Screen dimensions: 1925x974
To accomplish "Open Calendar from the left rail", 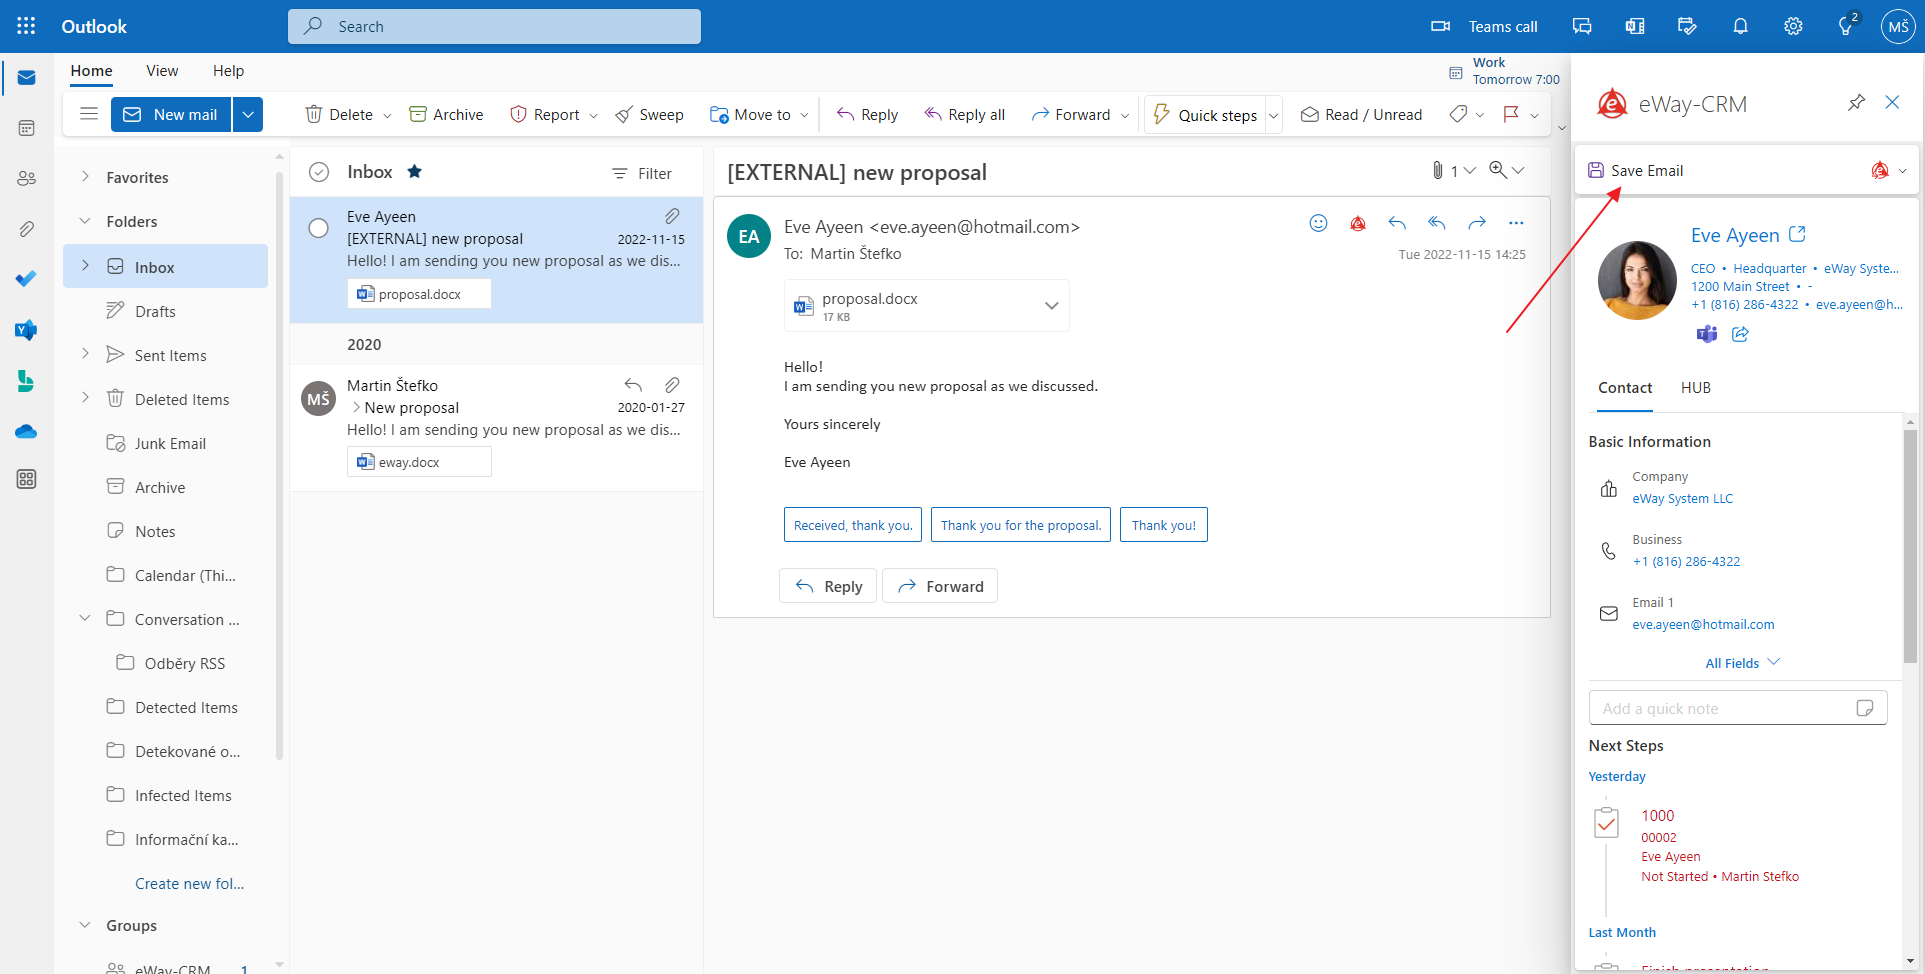I will point(27,128).
